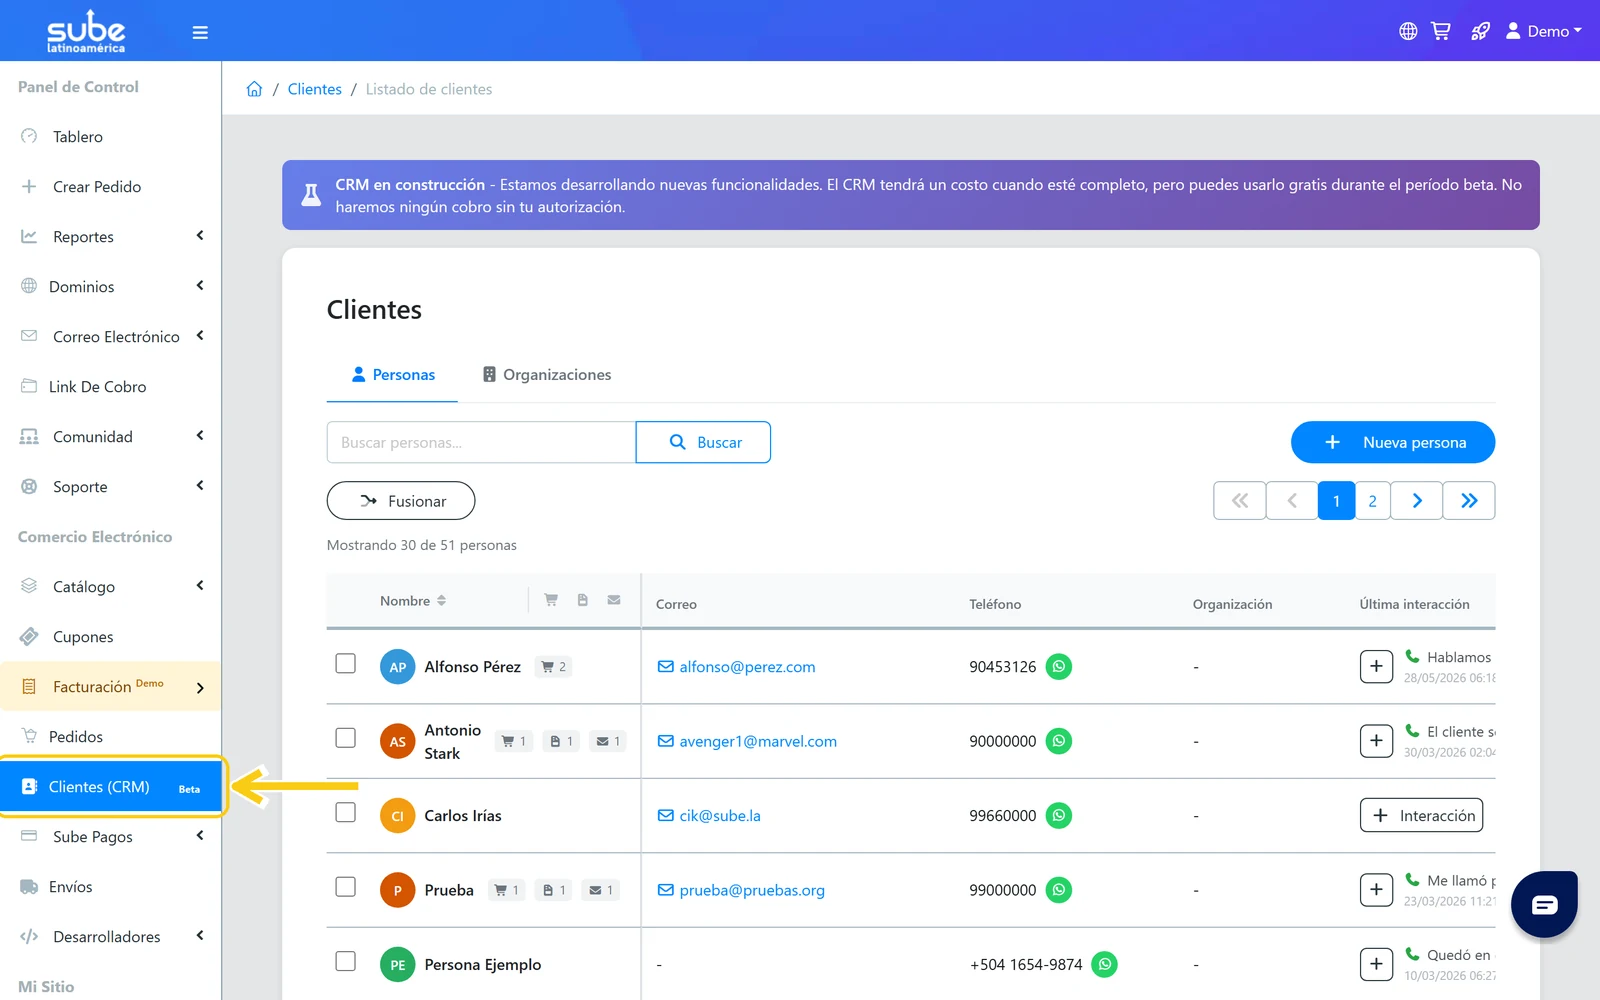Open WhatsApp for Alfonso Pérez phone
The width and height of the screenshot is (1600, 1000).
1059,666
